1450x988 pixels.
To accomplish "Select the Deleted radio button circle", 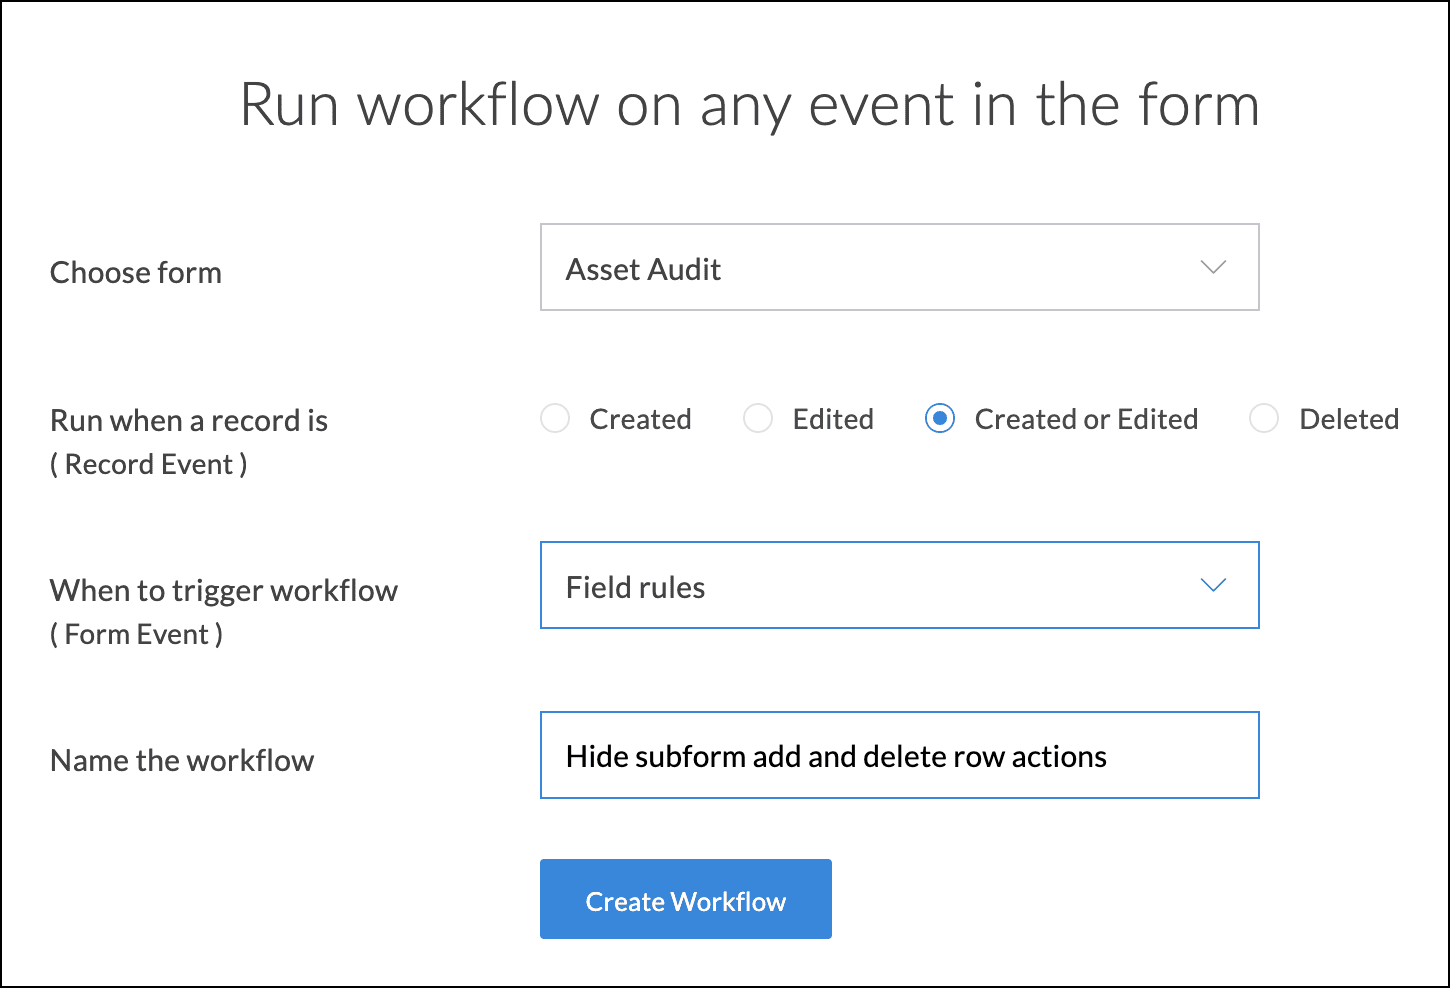I will [x=1264, y=419].
